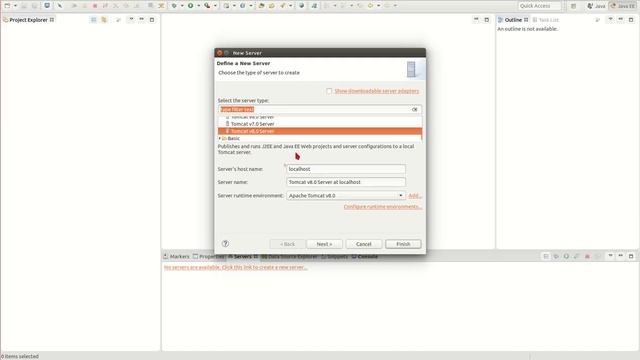Open the Servers view menu arrow

[x=611, y=256]
